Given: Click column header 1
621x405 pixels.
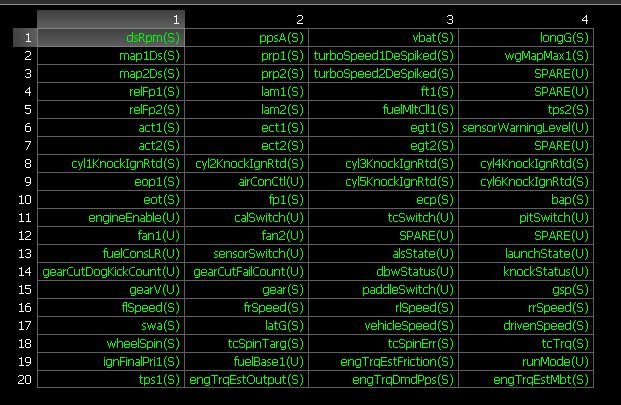Looking at the screenshot, I should [x=110, y=19].
